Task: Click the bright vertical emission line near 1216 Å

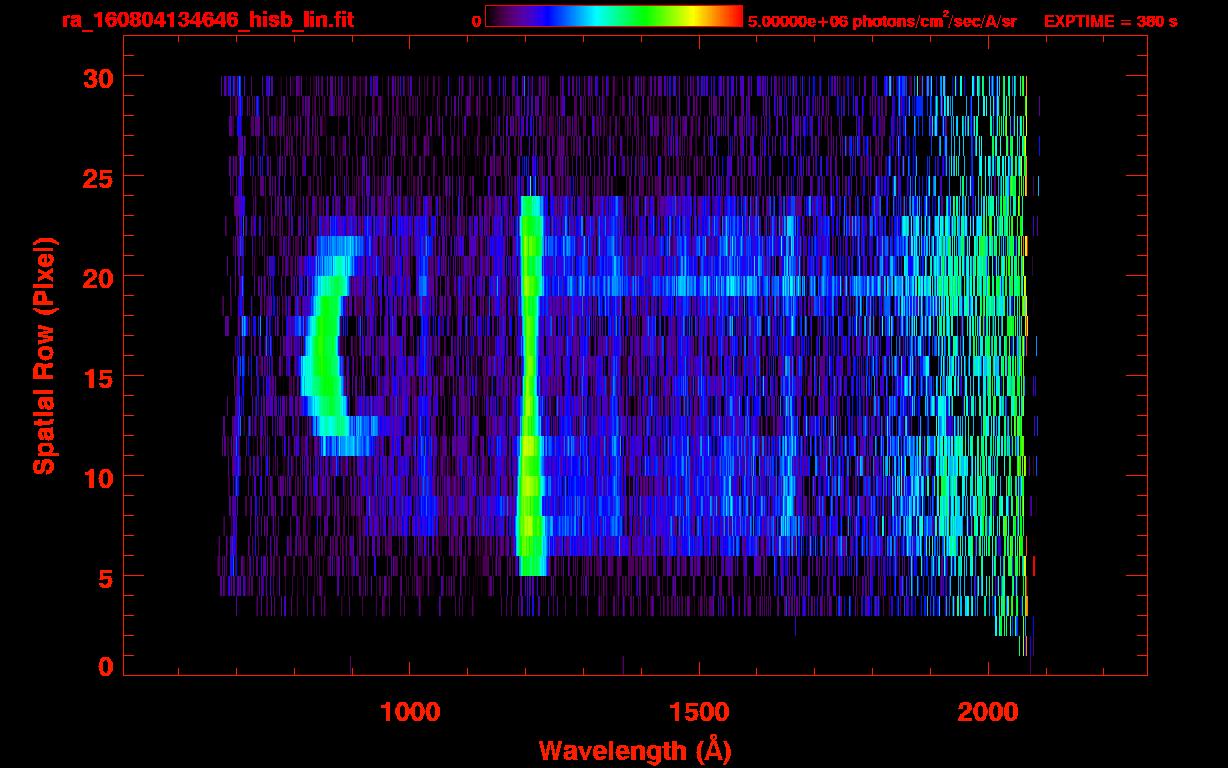Action: pyautogui.click(x=530, y=385)
